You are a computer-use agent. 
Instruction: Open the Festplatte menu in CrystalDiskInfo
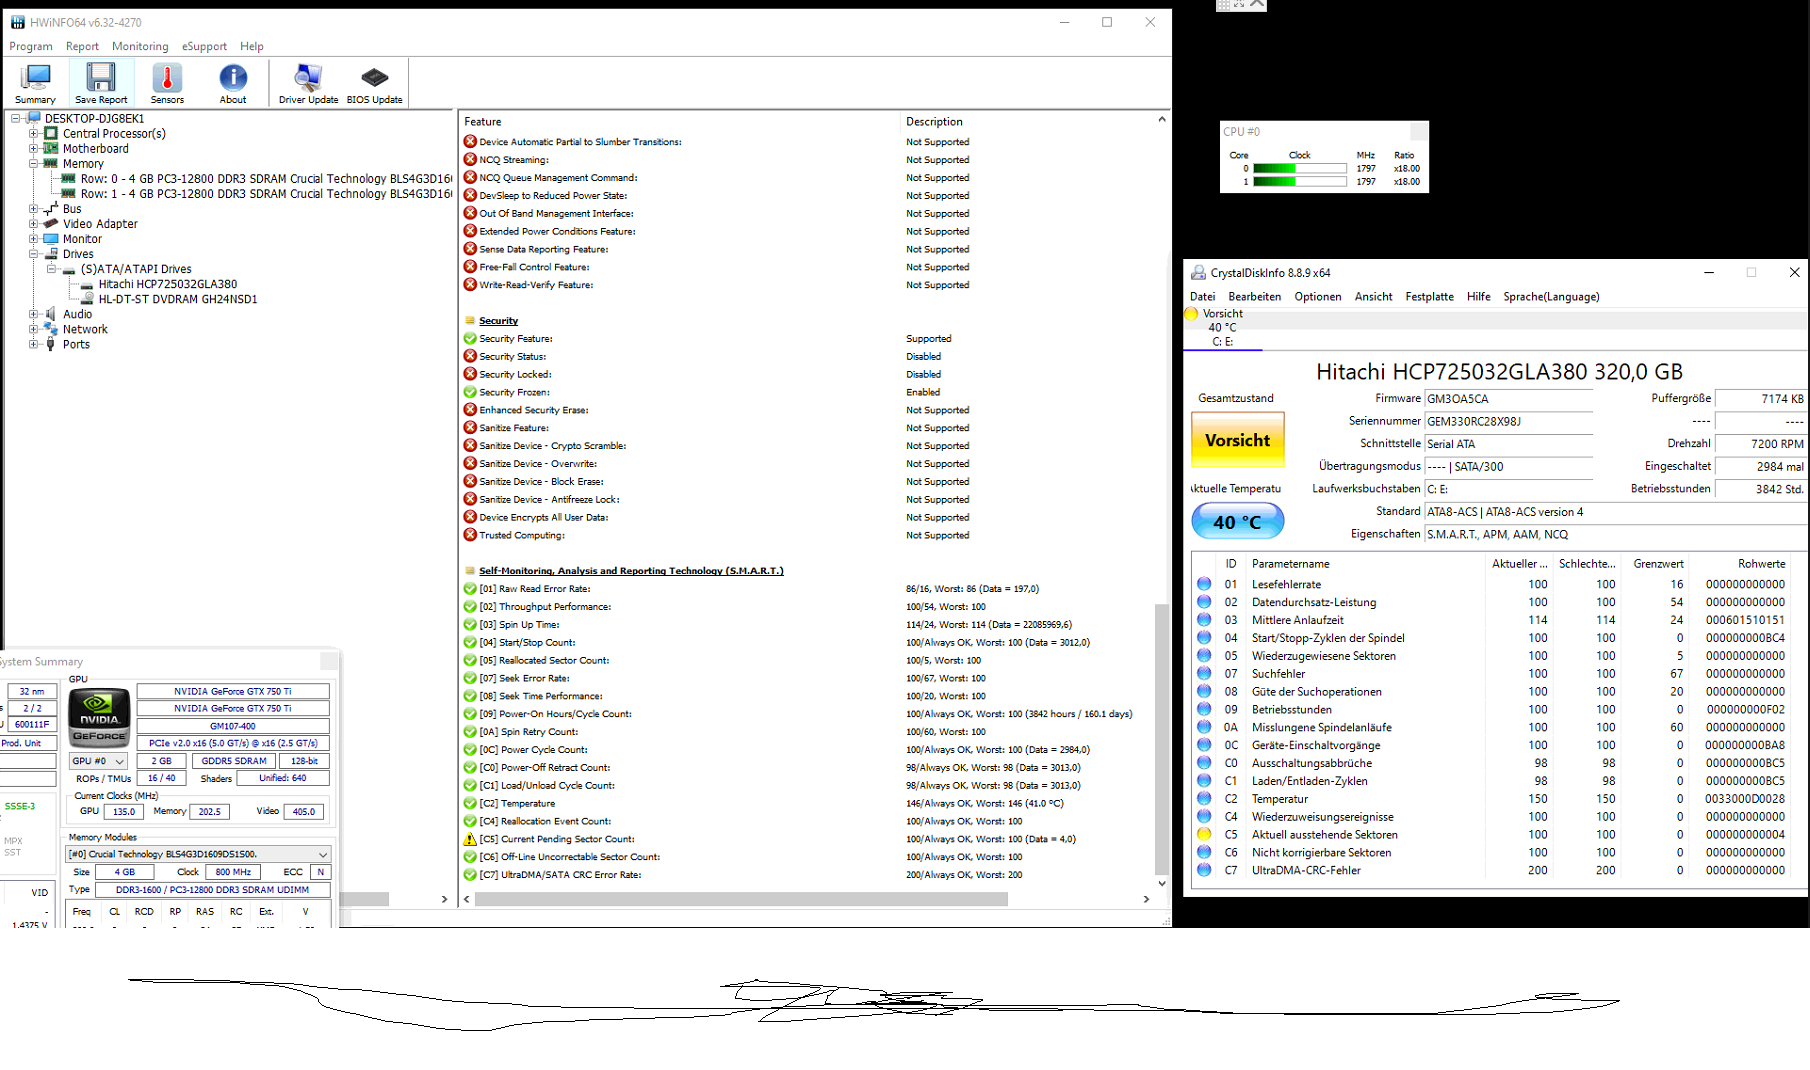pyautogui.click(x=1429, y=297)
